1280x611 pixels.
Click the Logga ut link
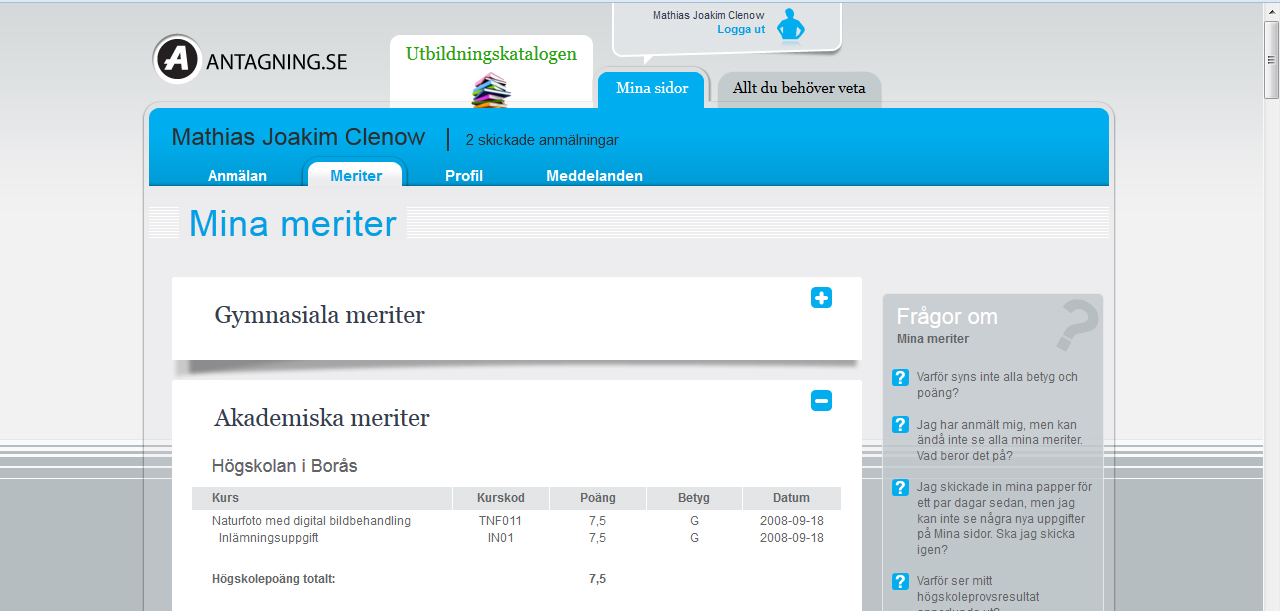(741, 30)
